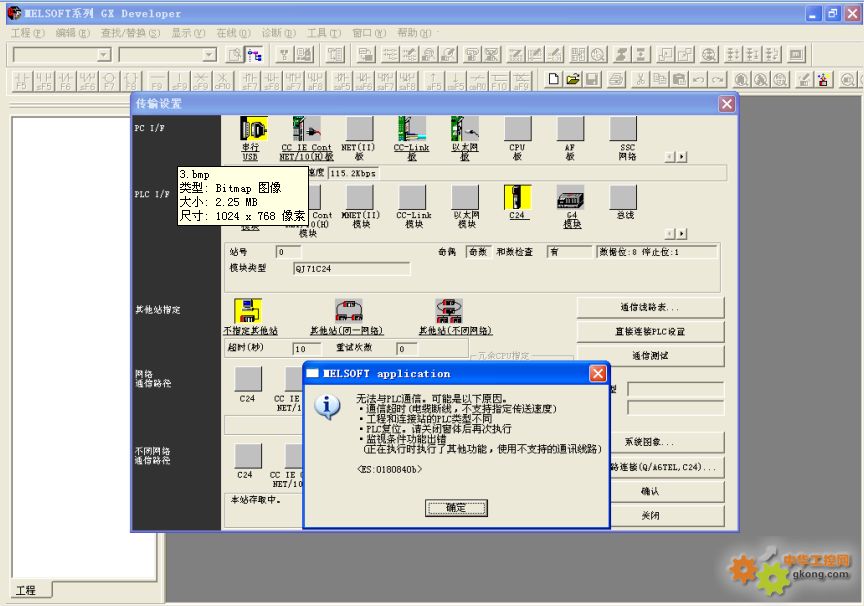864x606 pixels.
Task: Open the 工具 (Tools) menu
Action: click(x=323, y=33)
